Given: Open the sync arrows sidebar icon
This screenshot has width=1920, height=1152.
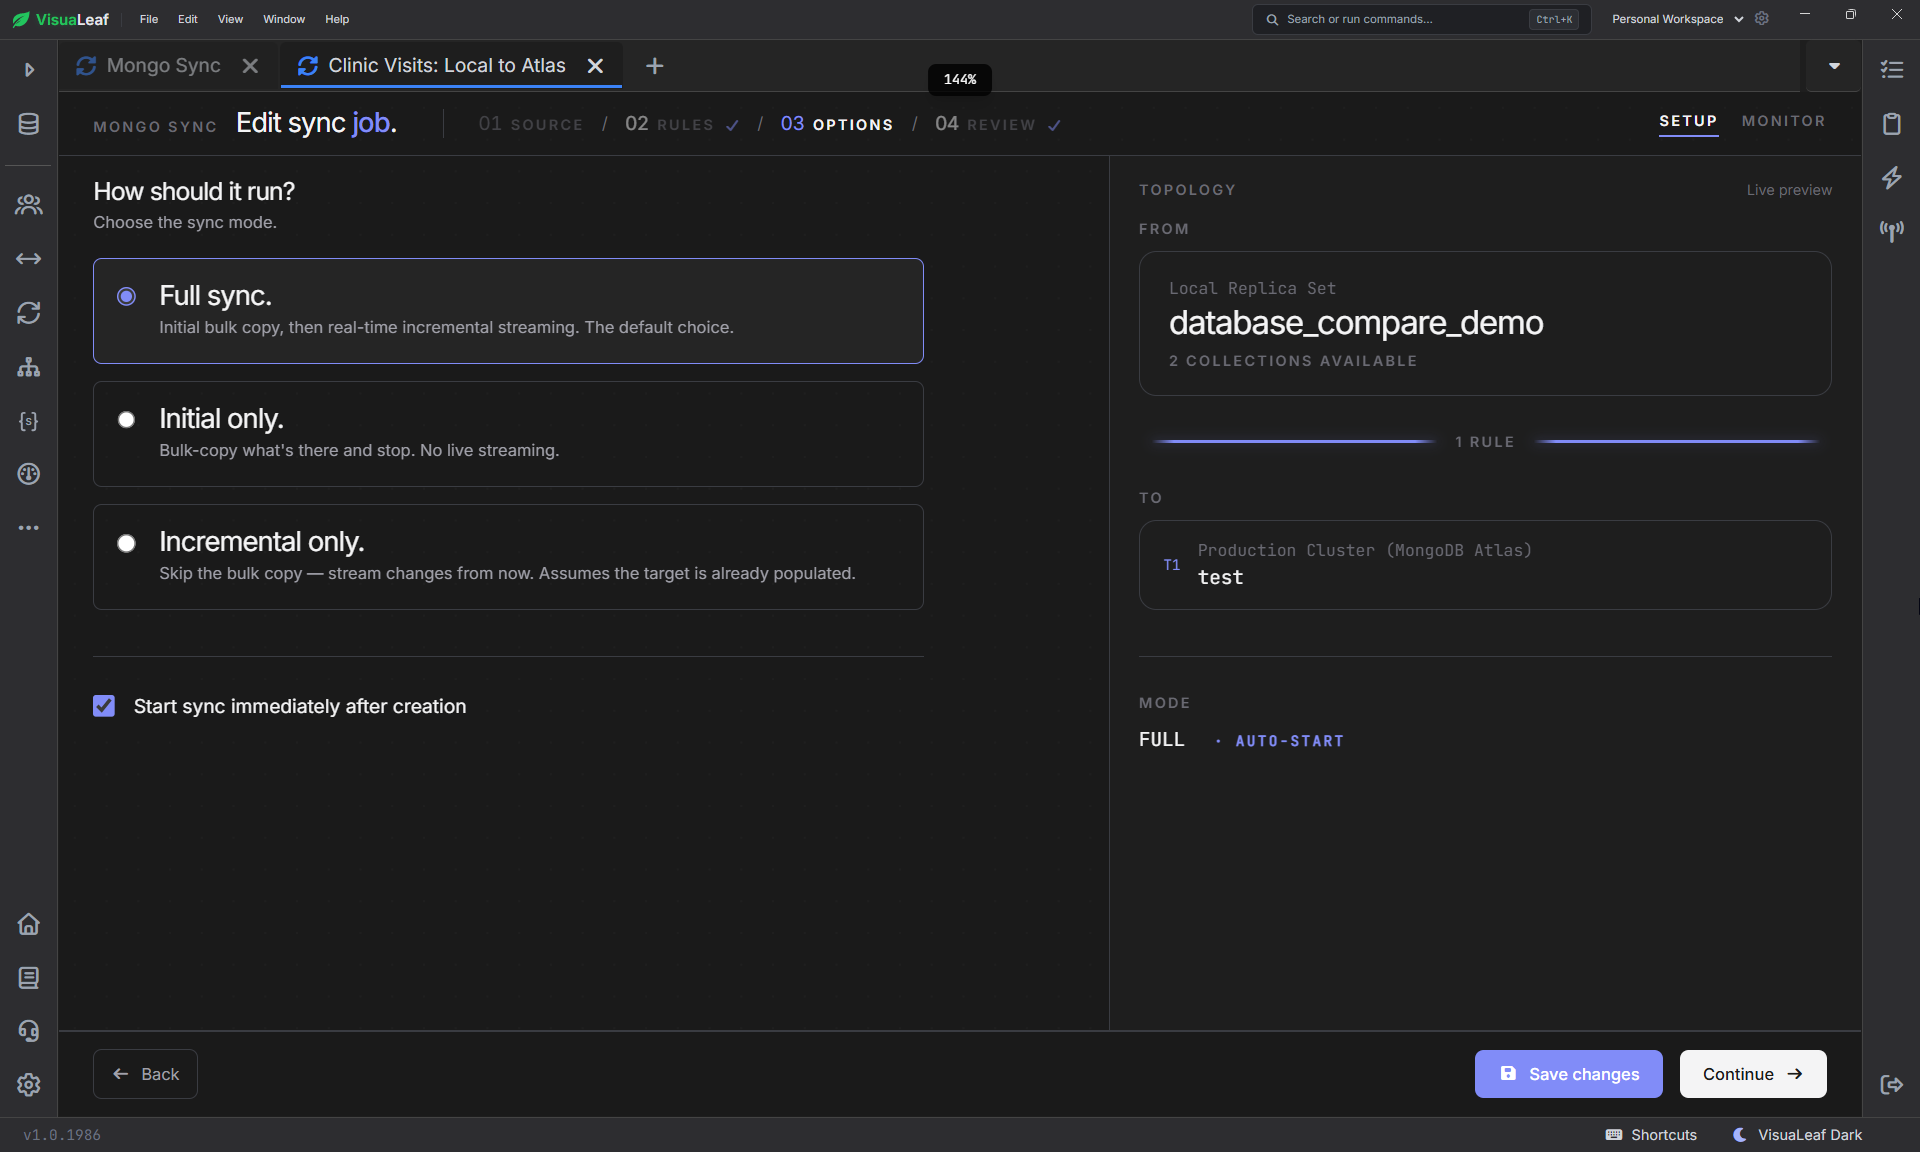Looking at the screenshot, I should (x=29, y=313).
